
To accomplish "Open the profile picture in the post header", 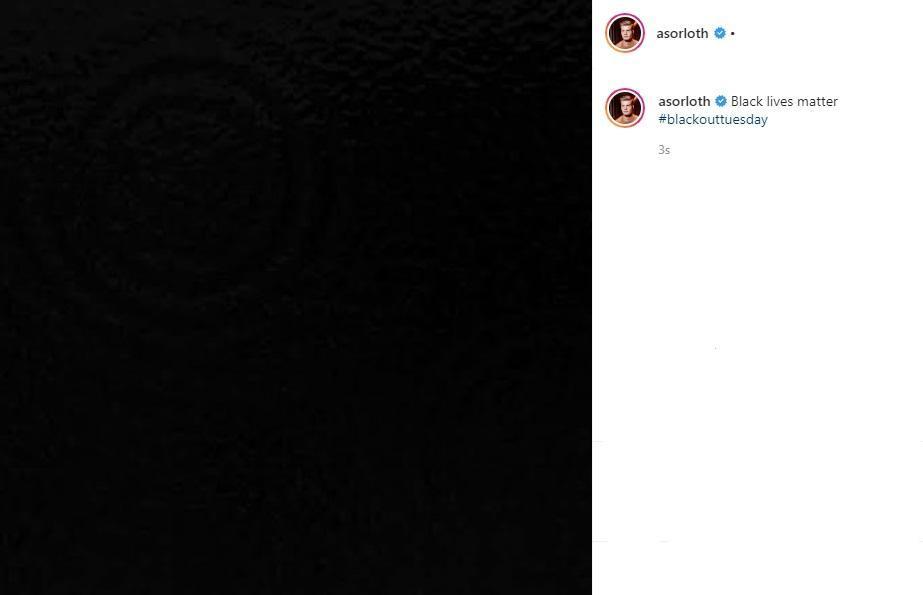I will click(x=625, y=33).
